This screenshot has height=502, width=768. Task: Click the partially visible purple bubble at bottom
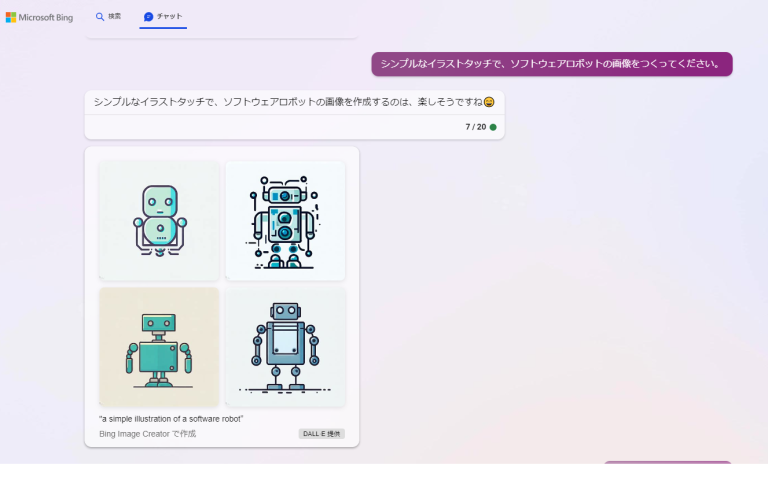(x=667, y=462)
